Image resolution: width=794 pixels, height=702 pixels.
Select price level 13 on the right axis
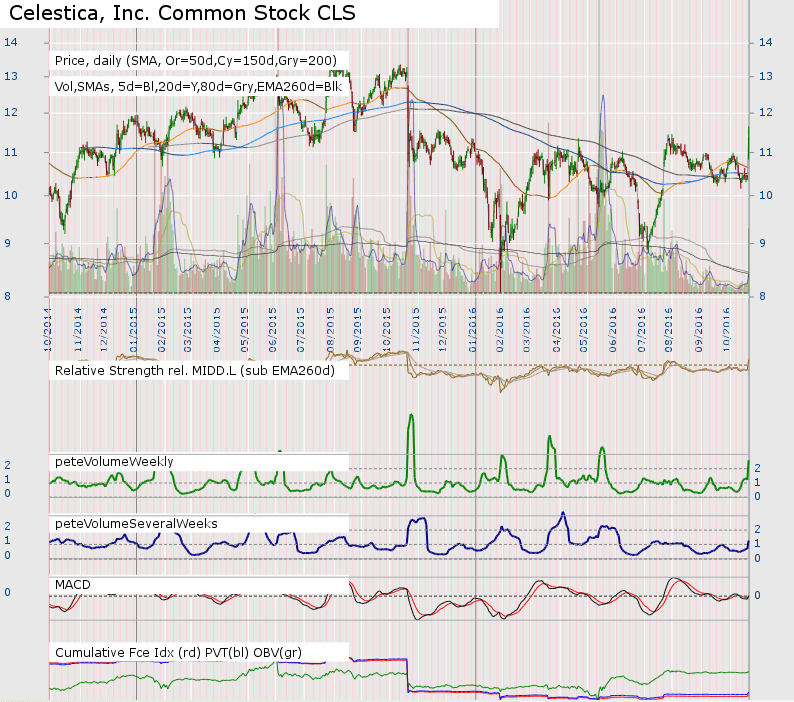(765, 76)
